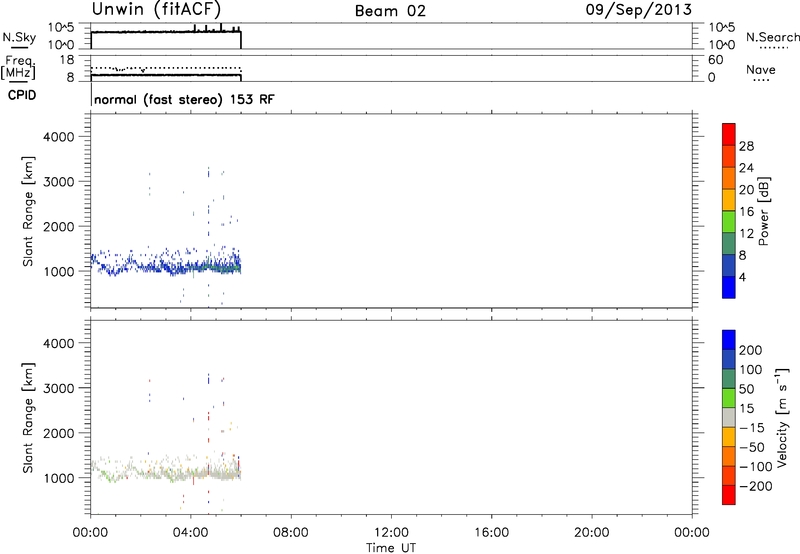Pick the bright blue top Velocity colorbar segment

(729, 340)
